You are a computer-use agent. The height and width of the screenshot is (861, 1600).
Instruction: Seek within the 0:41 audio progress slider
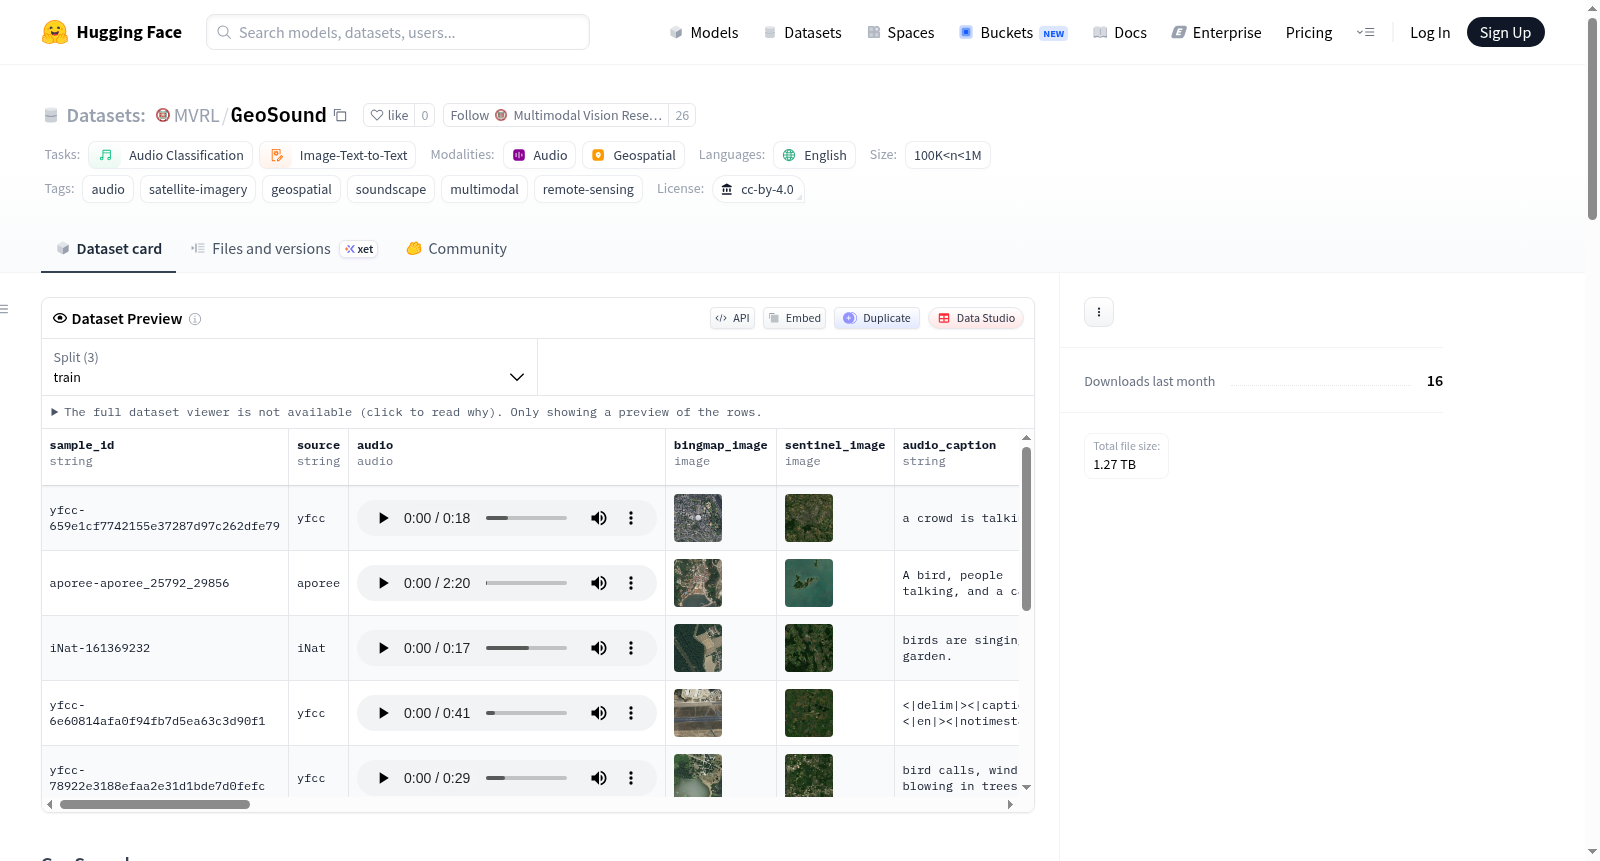(x=526, y=713)
